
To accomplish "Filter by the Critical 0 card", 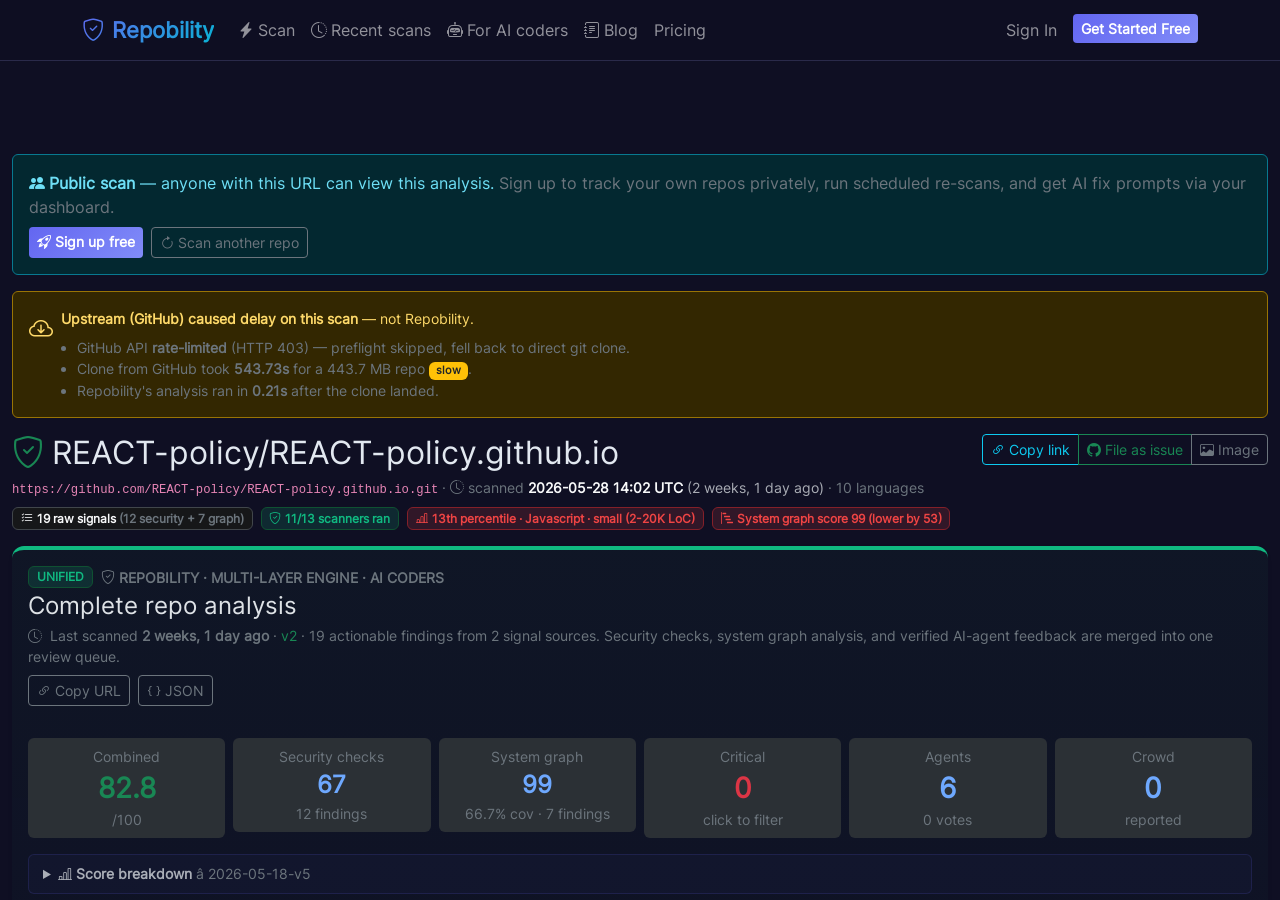I will pos(742,788).
